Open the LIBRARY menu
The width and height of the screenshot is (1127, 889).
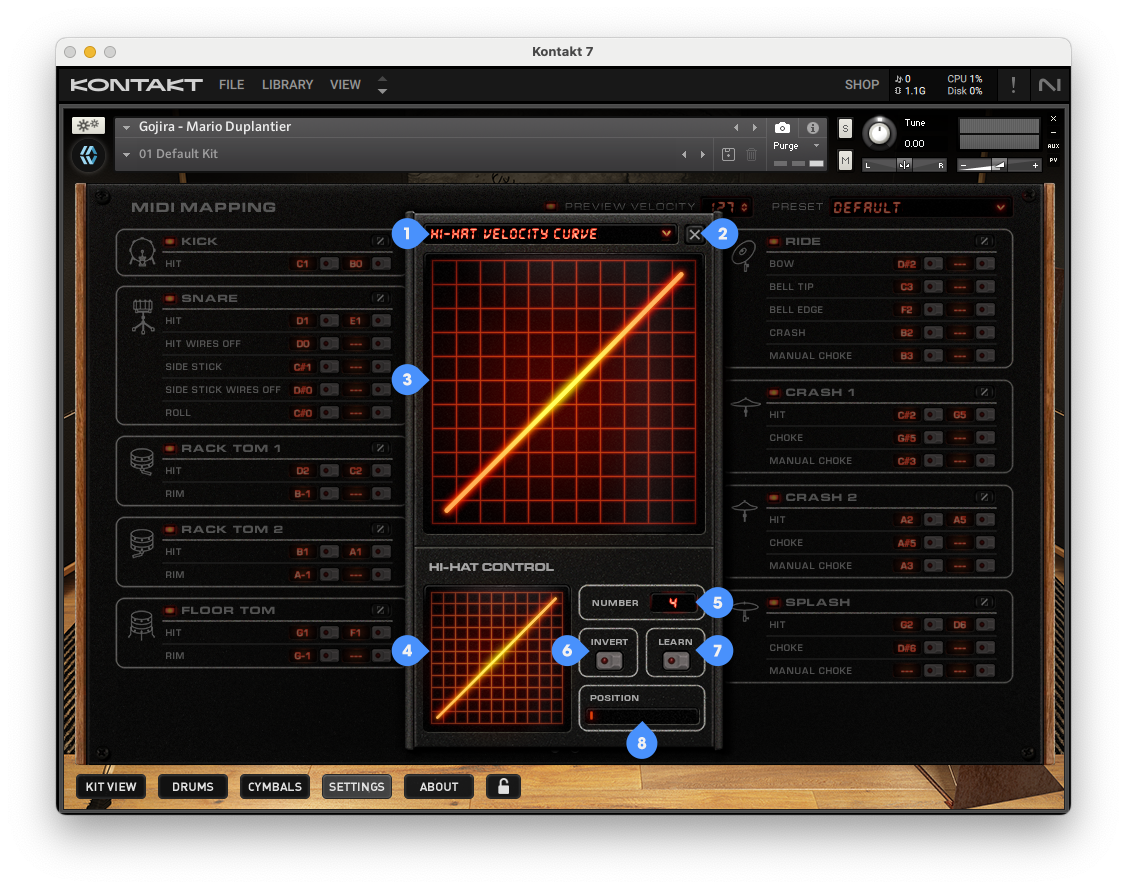point(287,85)
